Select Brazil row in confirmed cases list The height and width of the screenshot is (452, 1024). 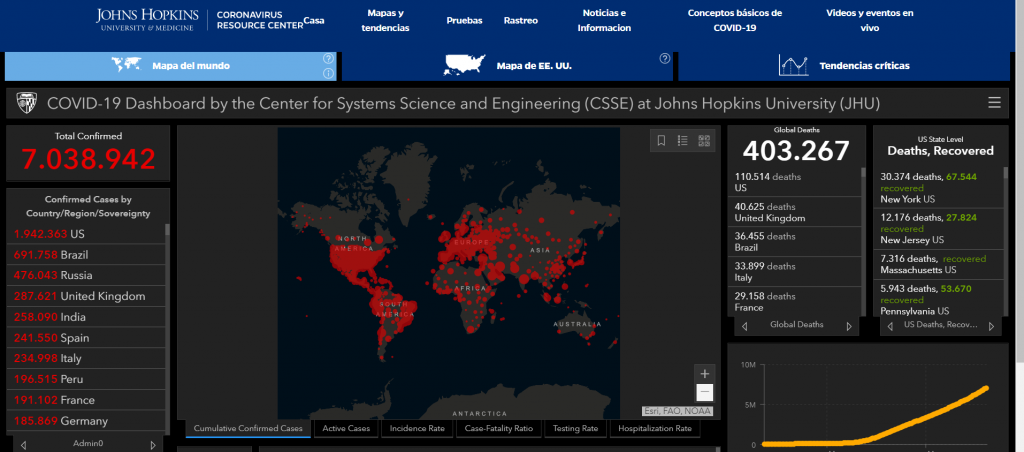click(86, 255)
